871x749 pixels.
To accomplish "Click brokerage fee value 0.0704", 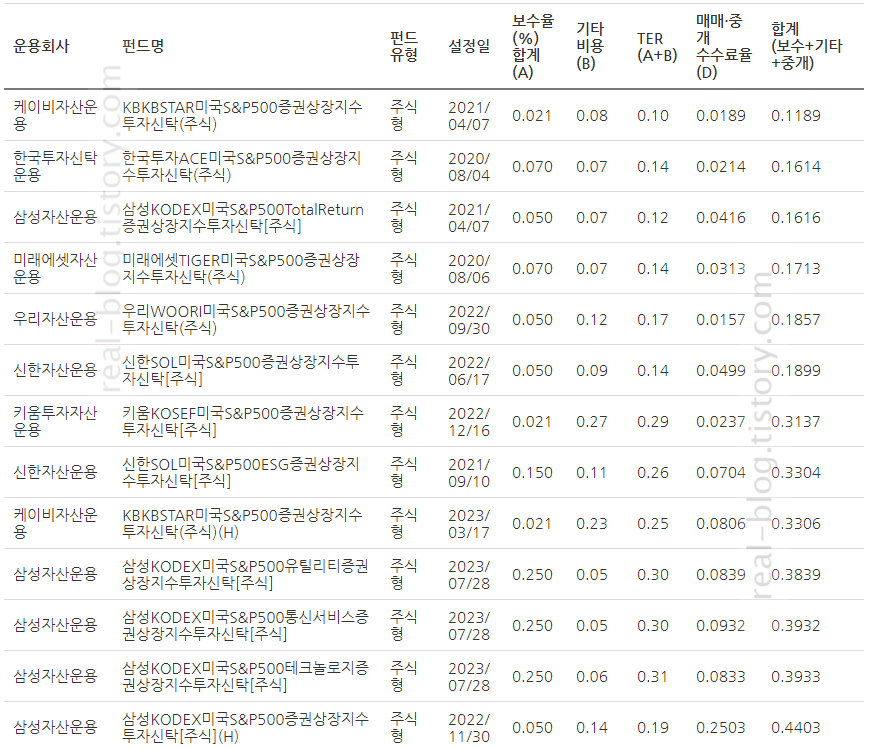I will (x=720, y=473).
